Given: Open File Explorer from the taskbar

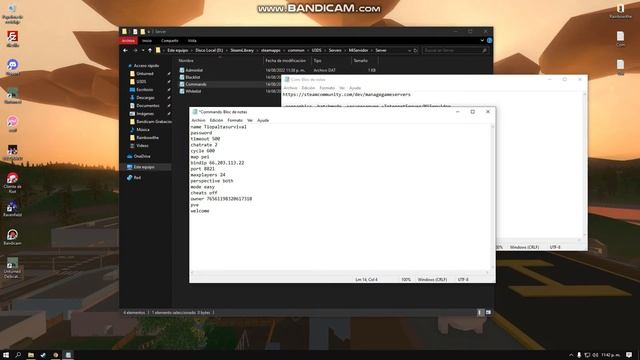Looking at the screenshot, I should (x=31, y=355).
